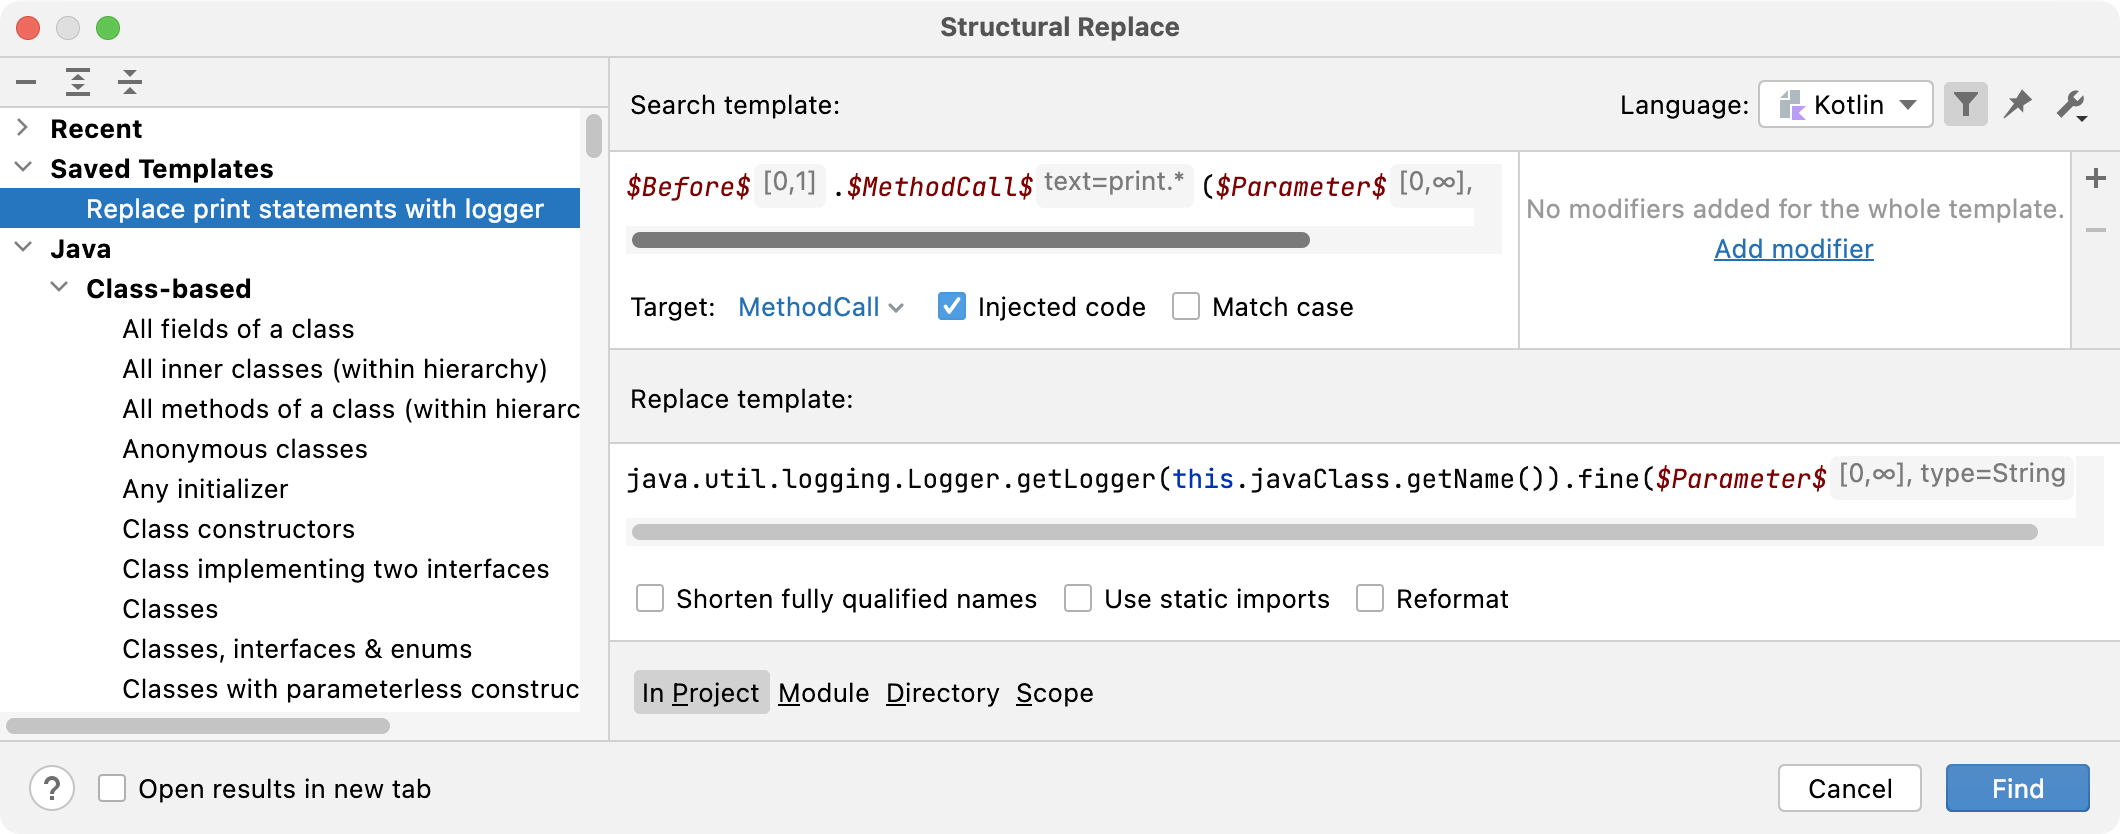Click the pin dialog icon
Screen dimensions: 2120x834
(x=2018, y=105)
